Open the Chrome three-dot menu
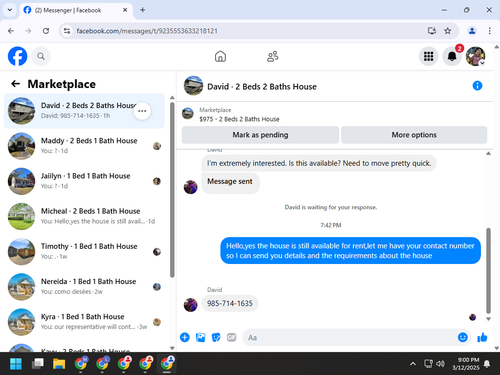The width and height of the screenshot is (500, 375). pyautogui.click(x=489, y=31)
